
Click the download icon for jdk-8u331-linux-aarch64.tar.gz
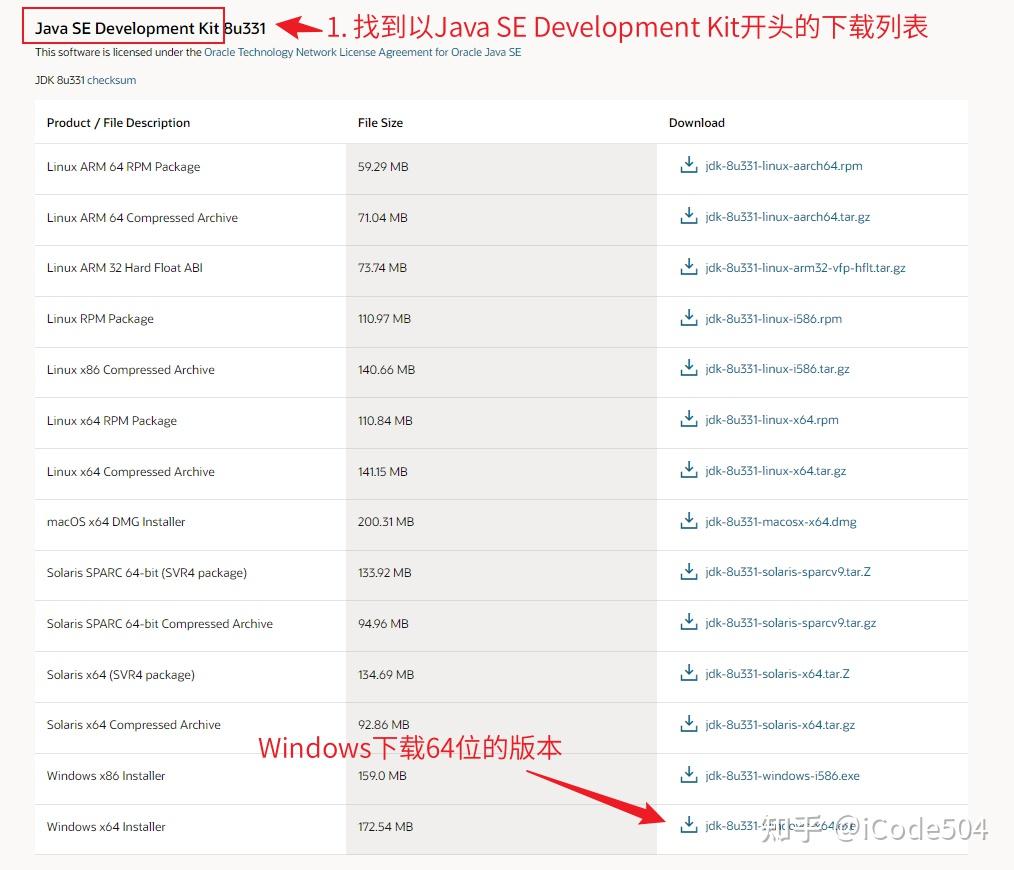pyautogui.click(x=688, y=217)
